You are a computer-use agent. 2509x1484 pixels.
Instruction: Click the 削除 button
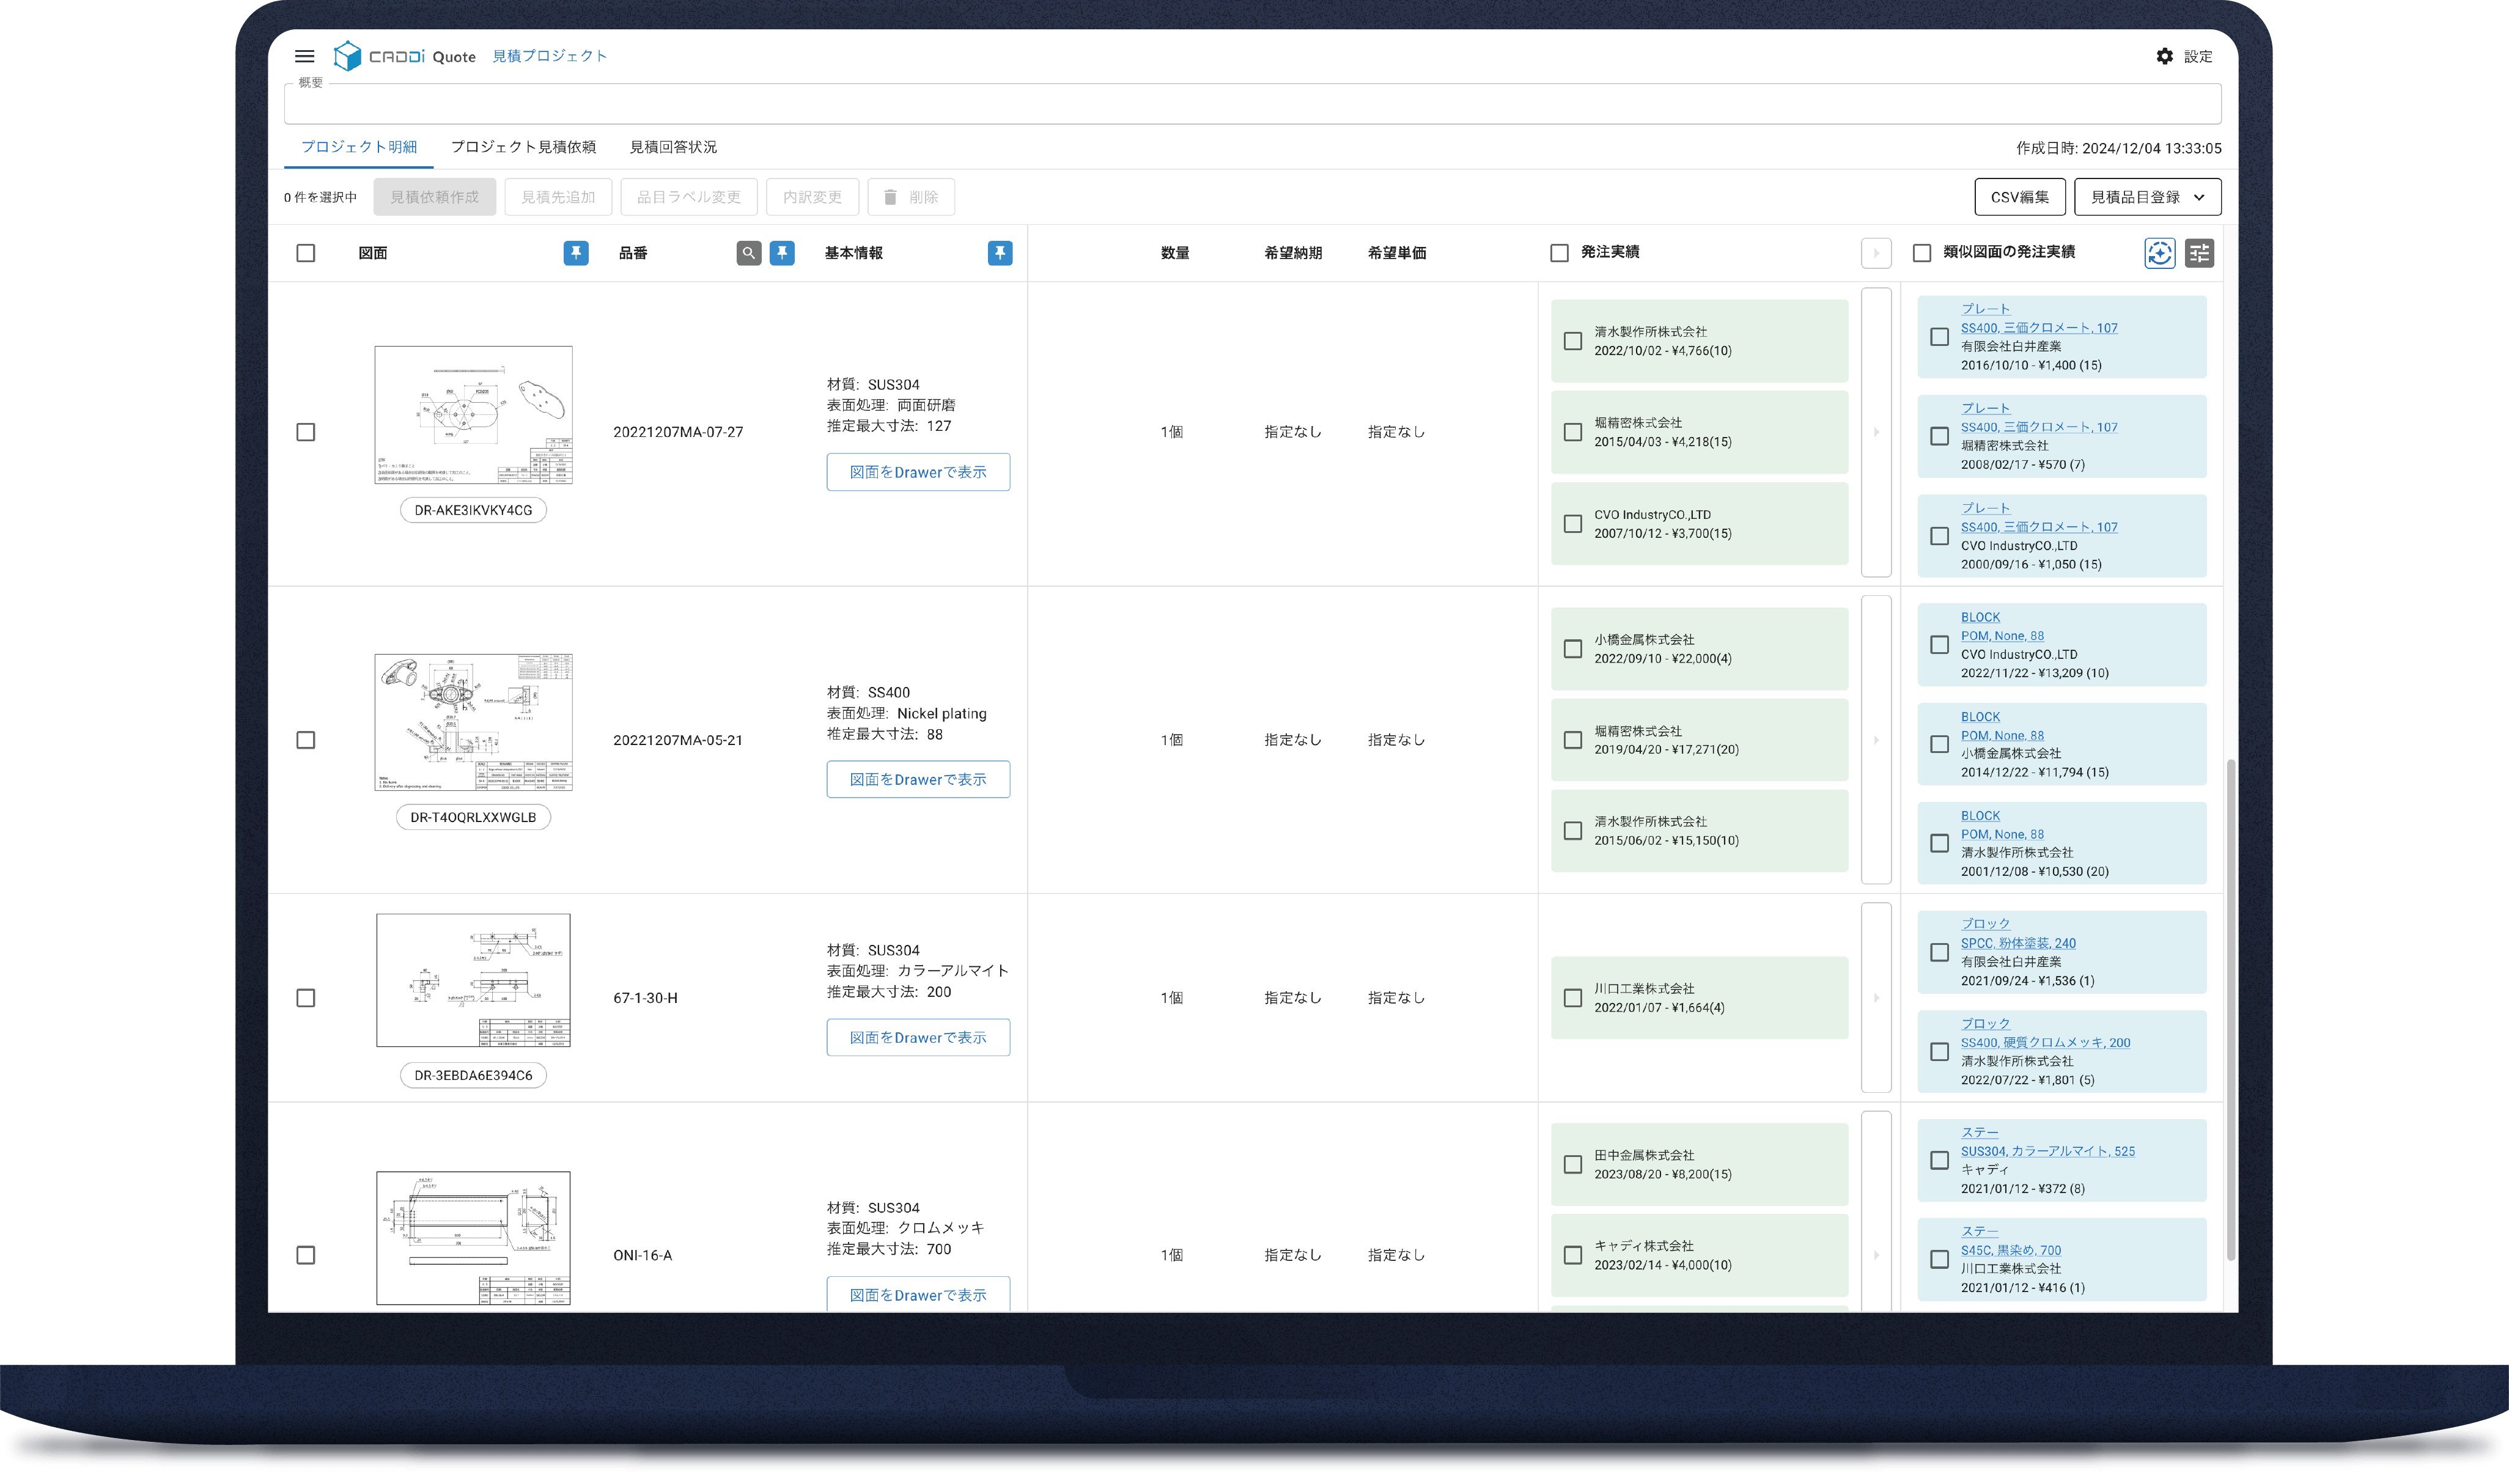point(911,197)
